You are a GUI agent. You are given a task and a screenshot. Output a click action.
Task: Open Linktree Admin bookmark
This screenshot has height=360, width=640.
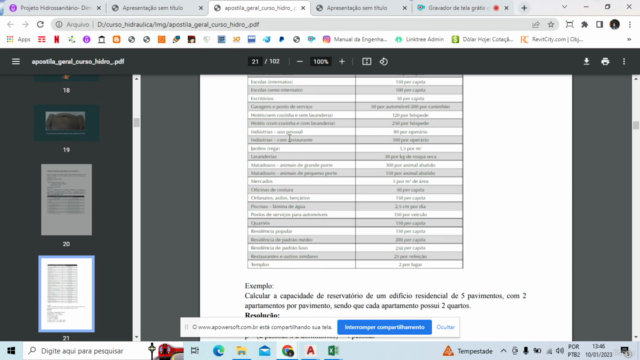click(419, 39)
